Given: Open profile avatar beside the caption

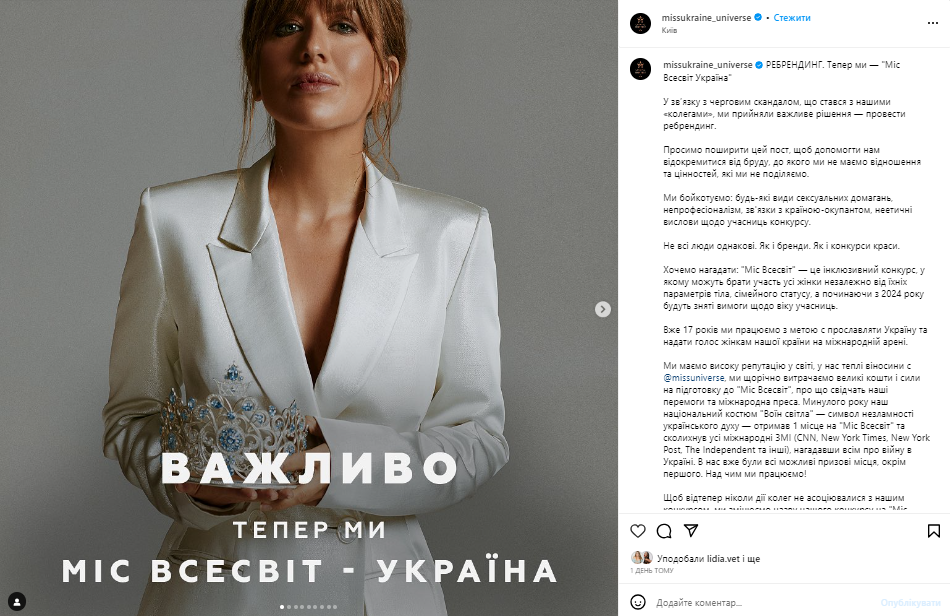Looking at the screenshot, I should (x=640, y=69).
